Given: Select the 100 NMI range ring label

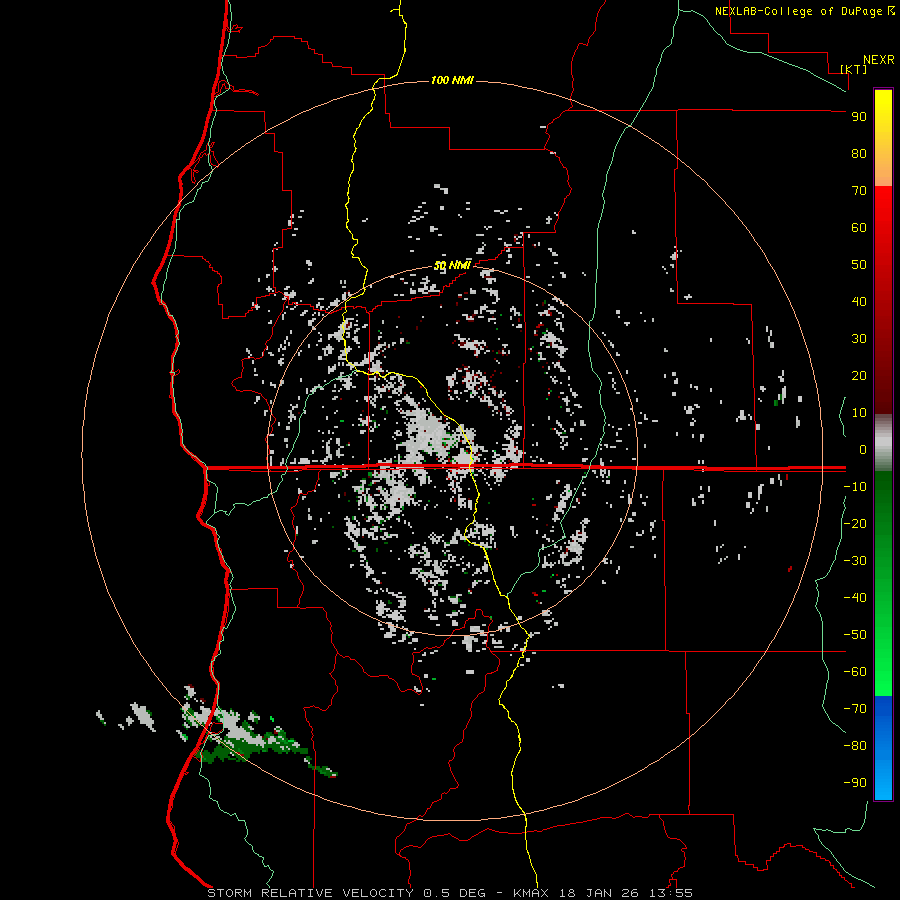Looking at the screenshot, I should (x=452, y=80).
